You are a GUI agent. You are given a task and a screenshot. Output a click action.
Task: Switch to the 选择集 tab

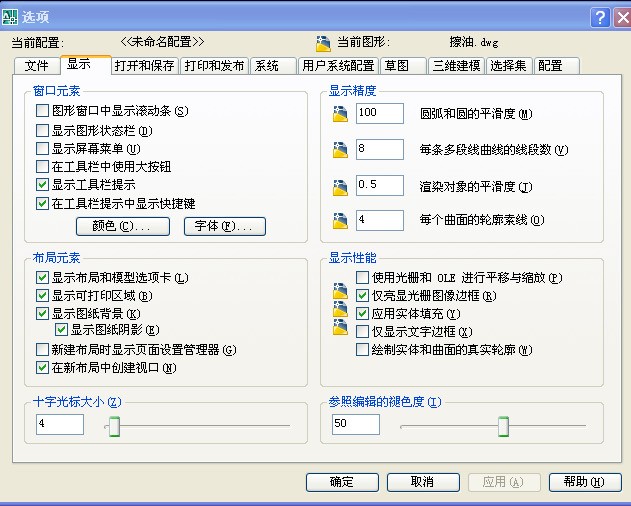coord(509,66)
